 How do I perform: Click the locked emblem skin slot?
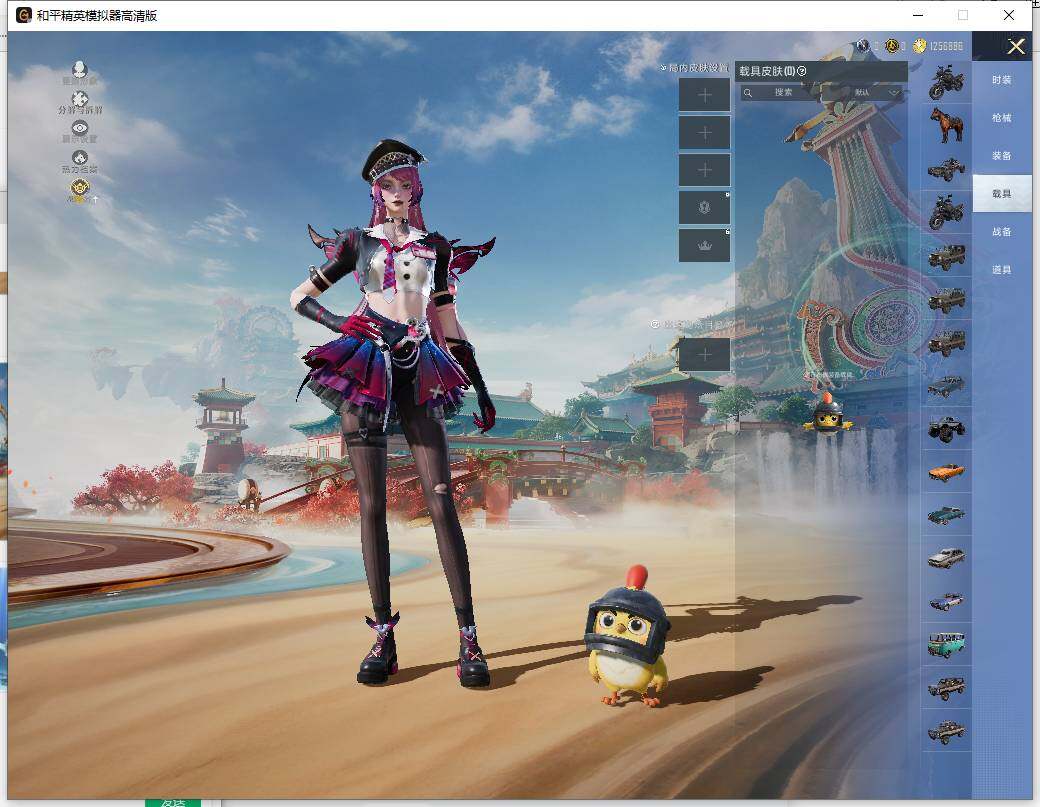point(704,208)
